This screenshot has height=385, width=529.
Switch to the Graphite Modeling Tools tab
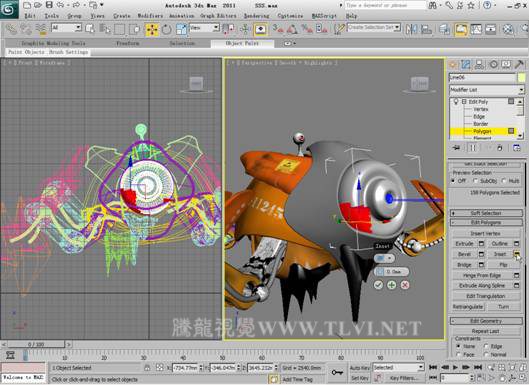53,43
